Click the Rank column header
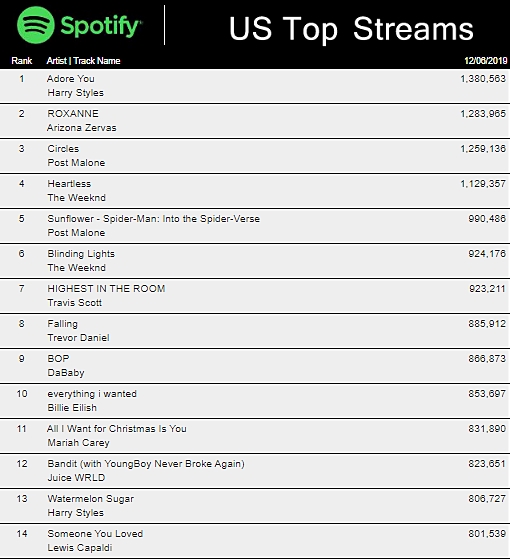 22,61
